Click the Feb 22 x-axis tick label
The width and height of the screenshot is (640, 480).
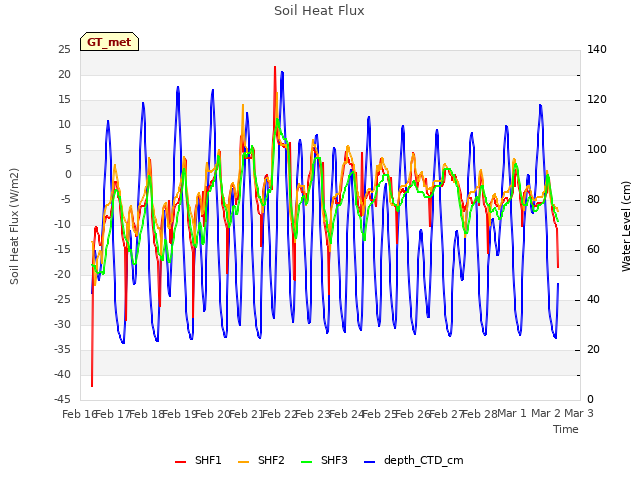click(279, 414)
